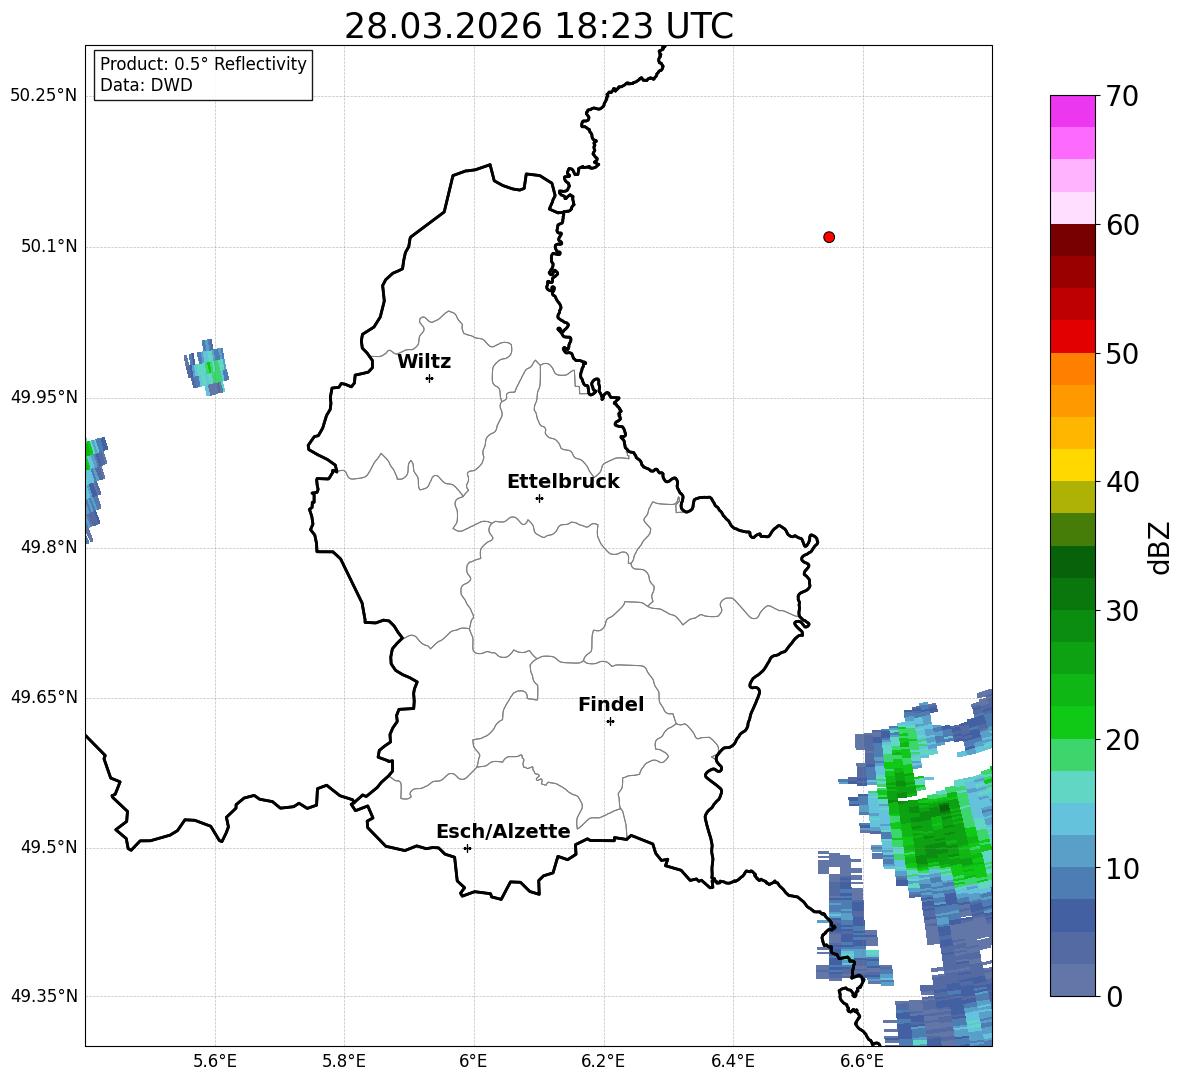Click the 49.35°N latitude label
The image size is (1184, 1081).
(x=43, y=996)
